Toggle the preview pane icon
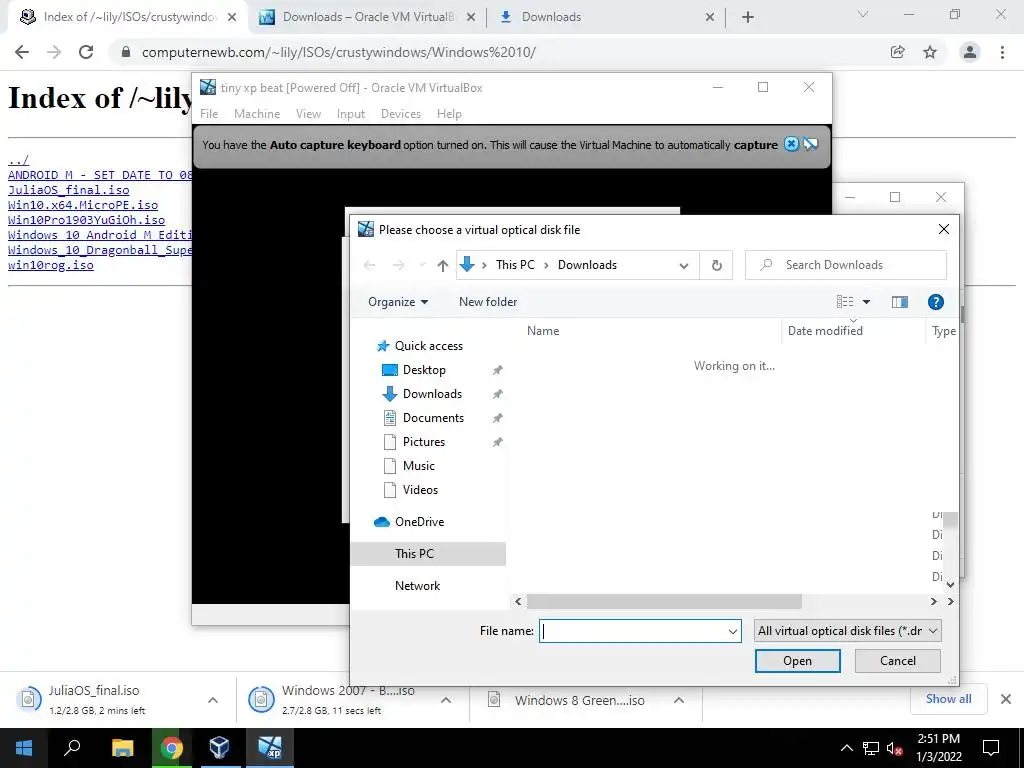Image resolution: width=1024 pixels, height=768 pixels. (899, 302)
